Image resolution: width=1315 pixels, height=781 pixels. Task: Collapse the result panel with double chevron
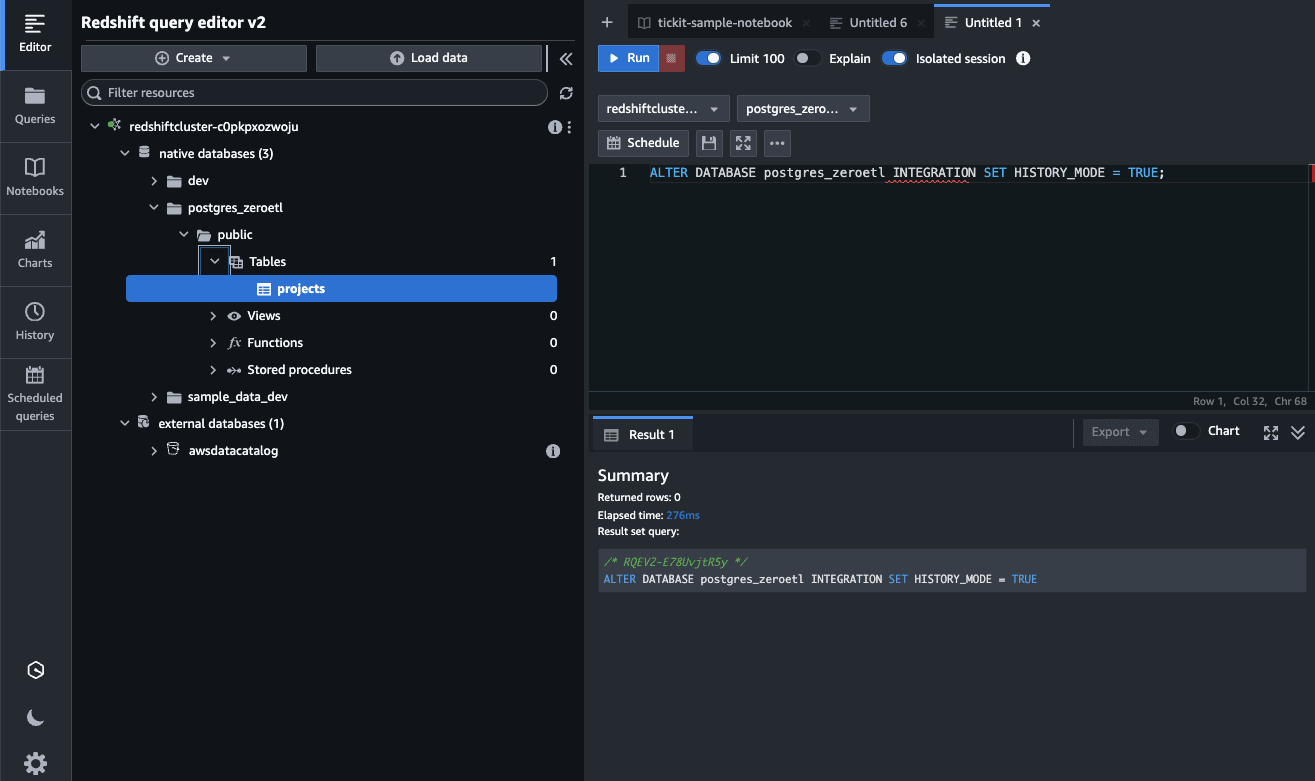pos(1298,433)
